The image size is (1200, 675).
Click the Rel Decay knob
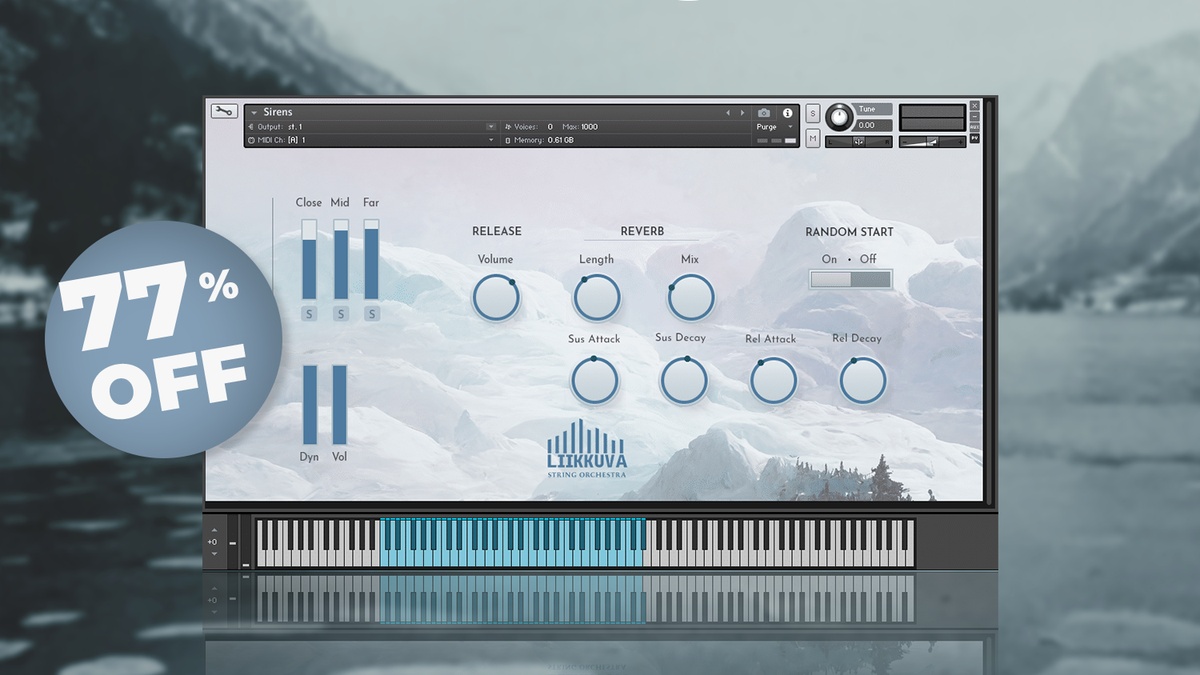click(863, 381)
